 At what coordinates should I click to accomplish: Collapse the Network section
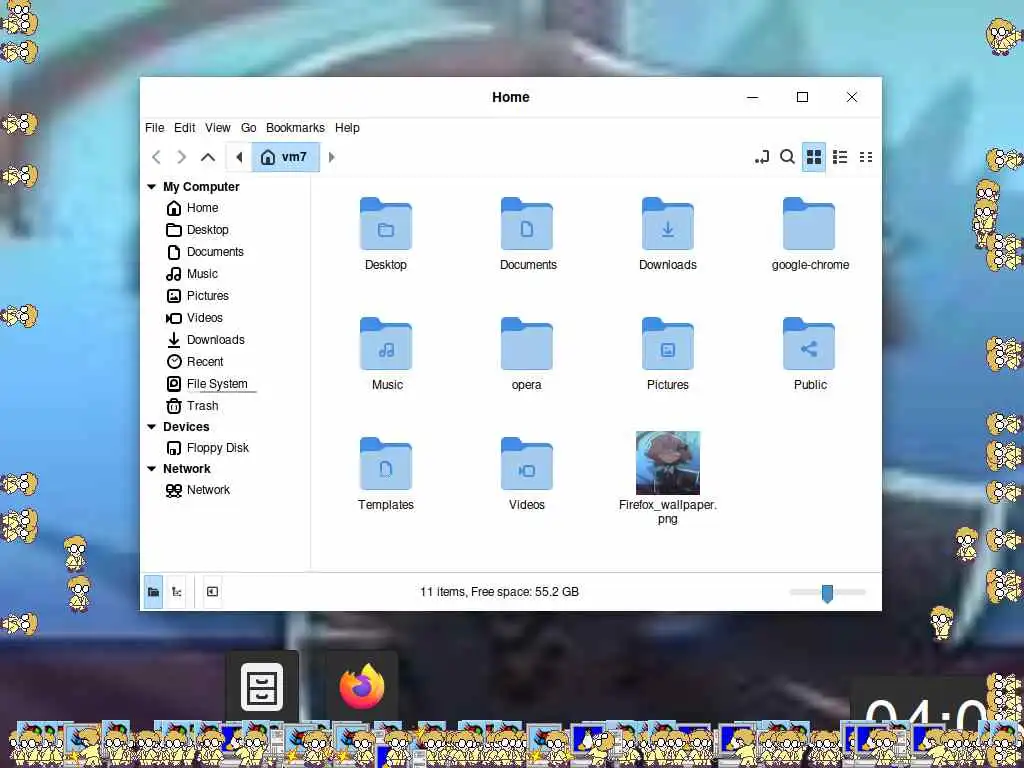coord(152,469)
